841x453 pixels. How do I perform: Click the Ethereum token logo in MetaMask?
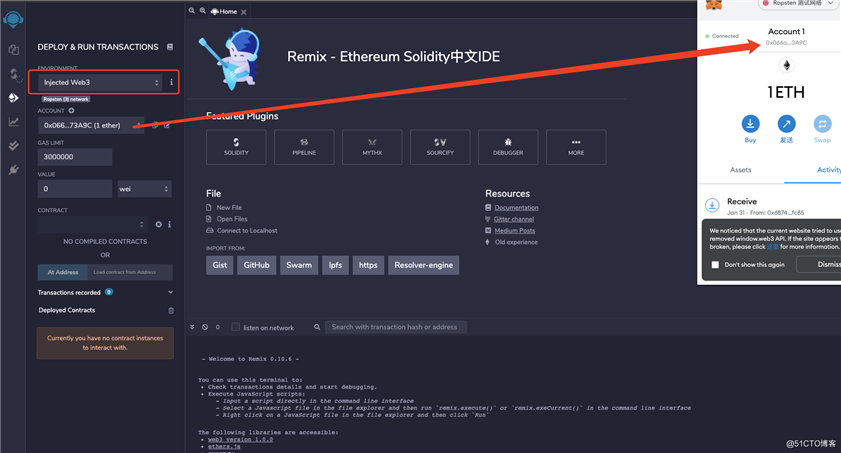click(787, 65)
